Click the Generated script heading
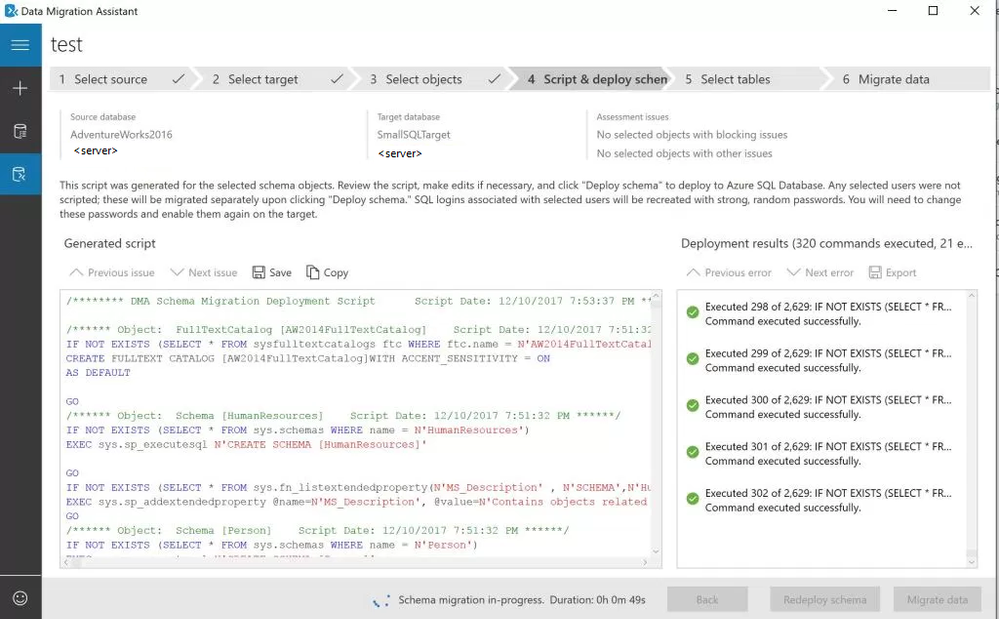The image size is (999, 619). pyautogui.click(x=110, y=243)
